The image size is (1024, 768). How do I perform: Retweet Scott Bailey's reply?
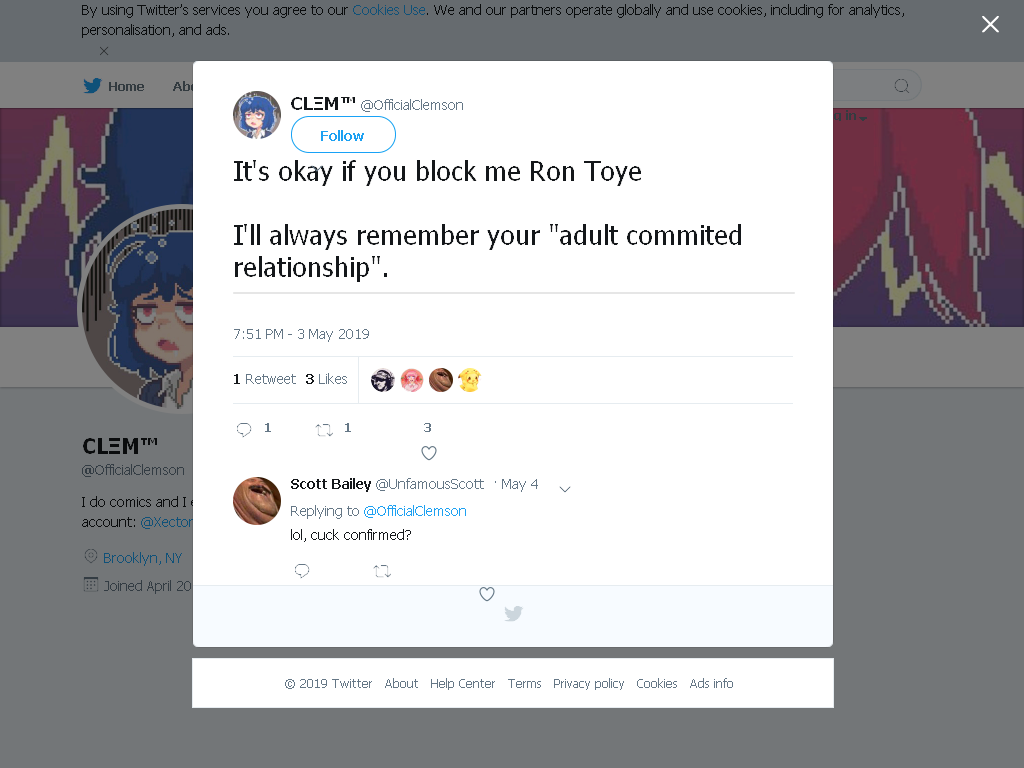382,571
